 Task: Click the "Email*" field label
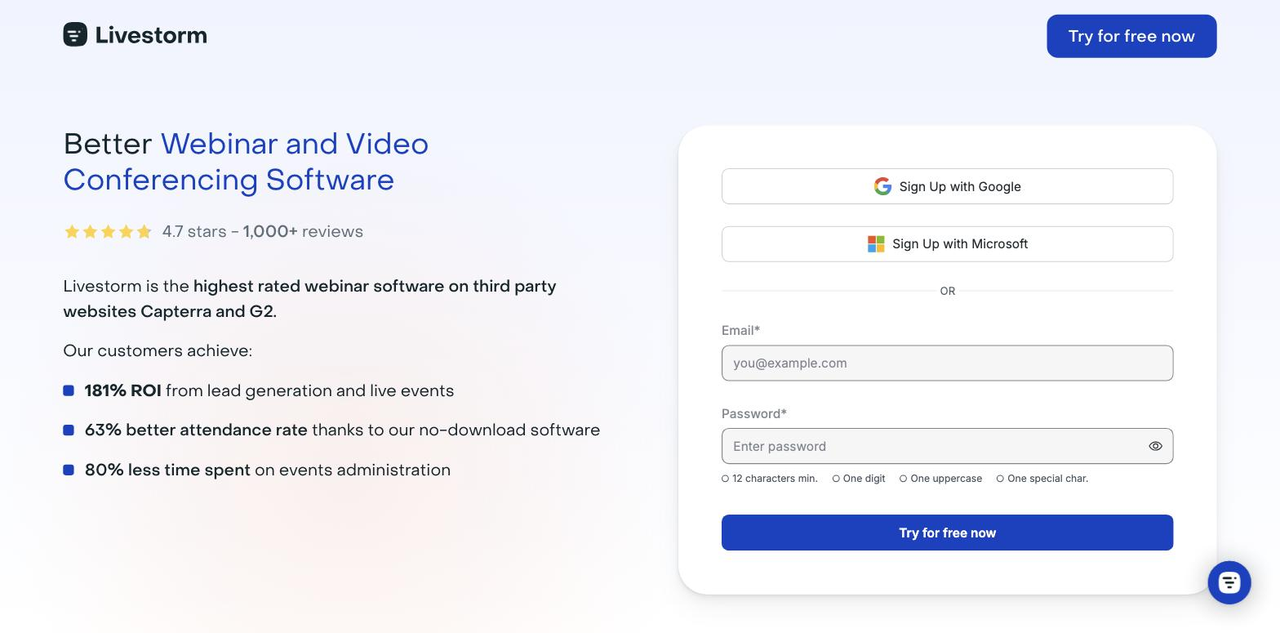[741, 330]
